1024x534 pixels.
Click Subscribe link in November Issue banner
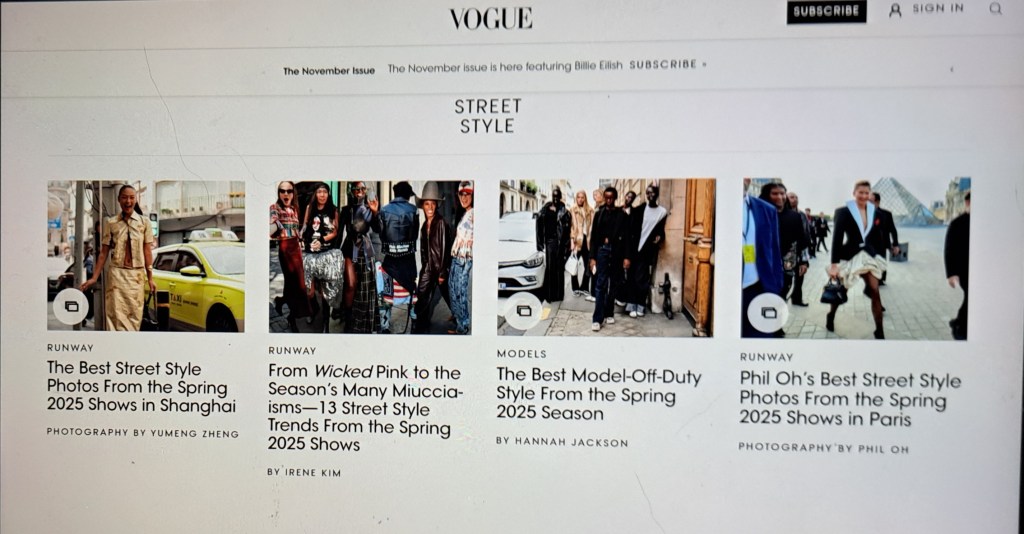point(667,65)
